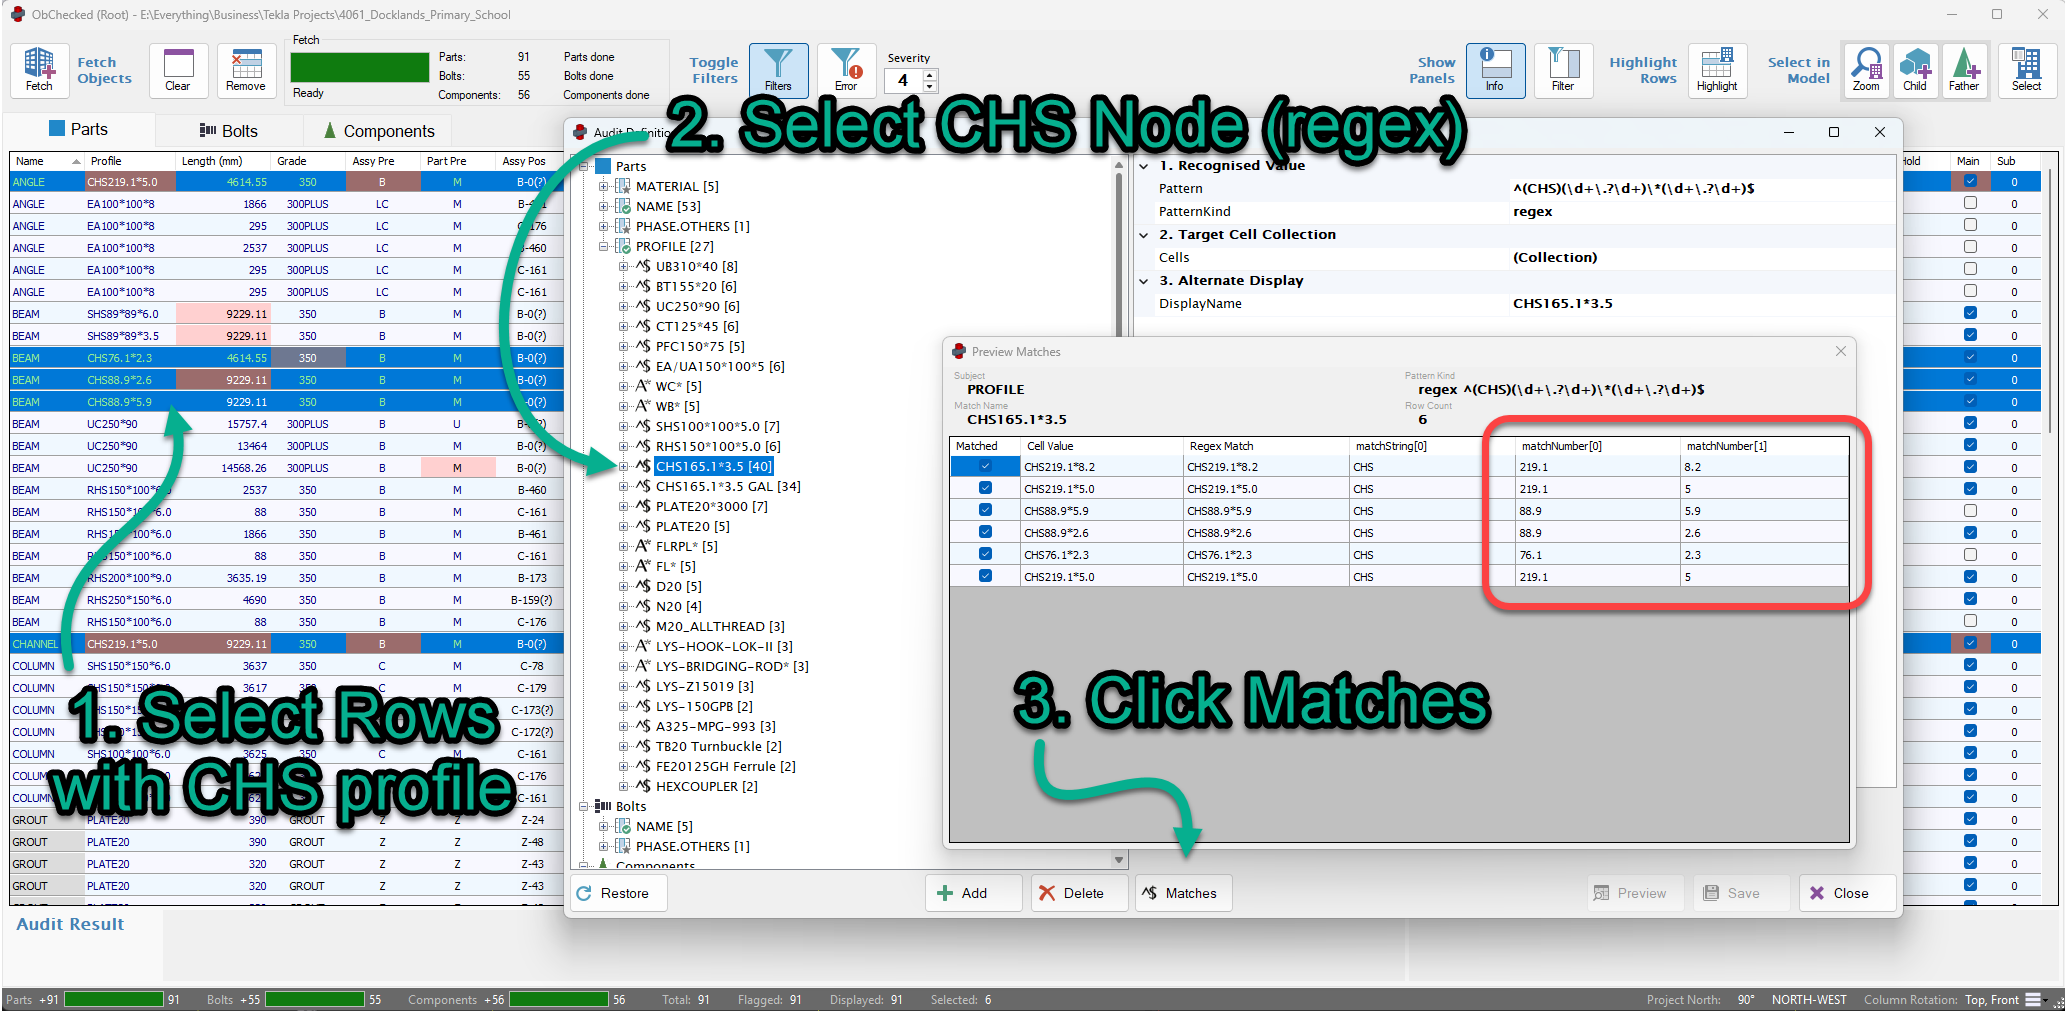Expand the MATERIAL [5] tree node
2065x1011 pixels.
coord(604,186)
